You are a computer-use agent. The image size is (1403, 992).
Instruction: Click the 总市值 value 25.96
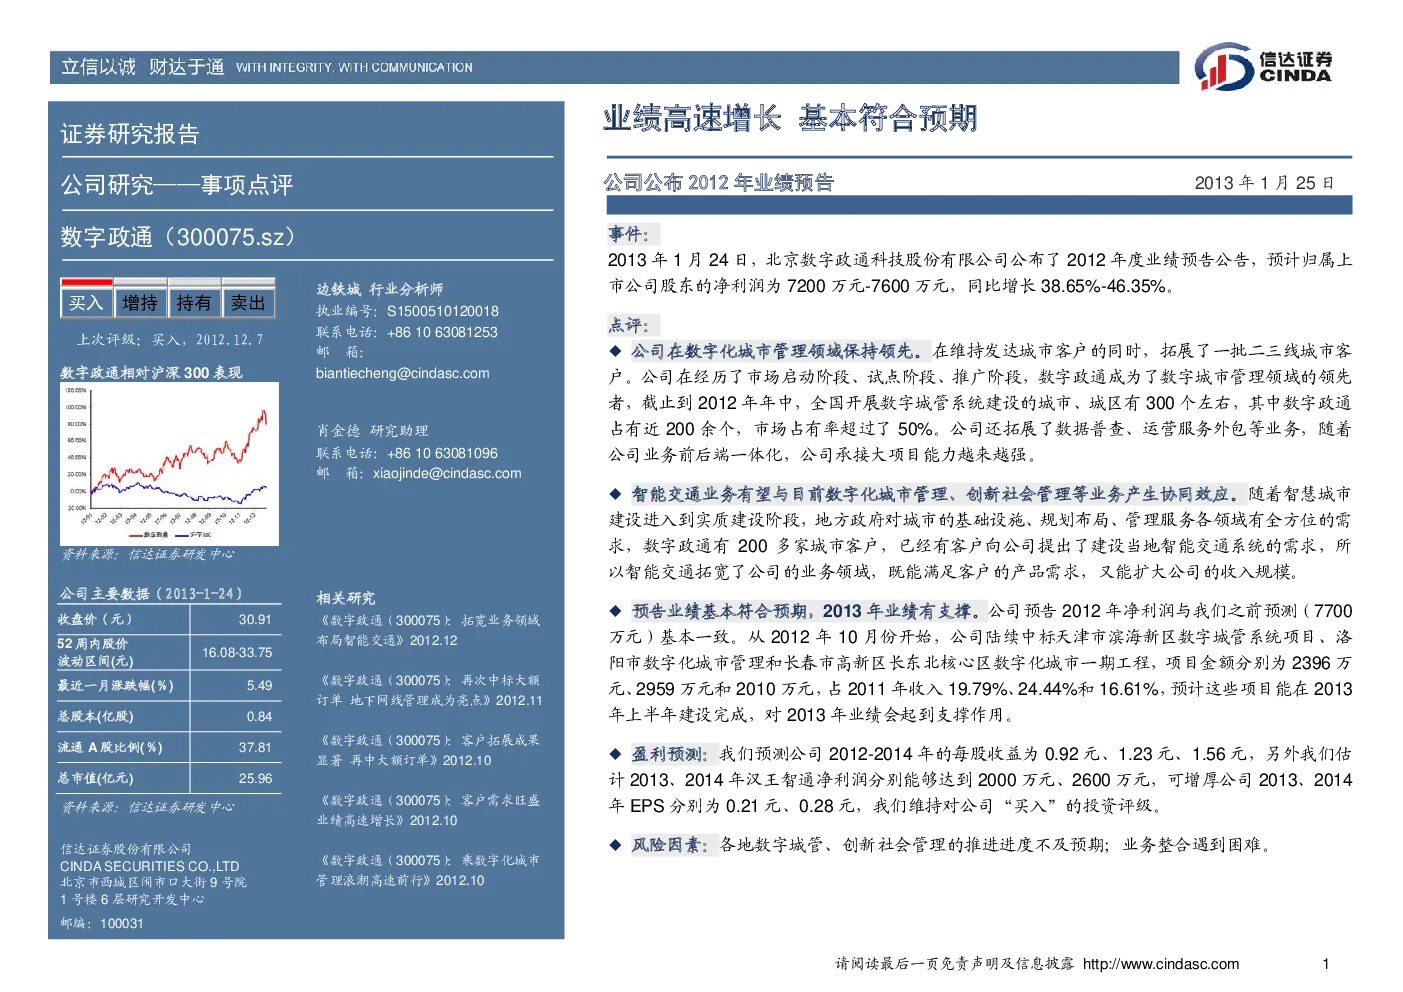click(255, 778)
